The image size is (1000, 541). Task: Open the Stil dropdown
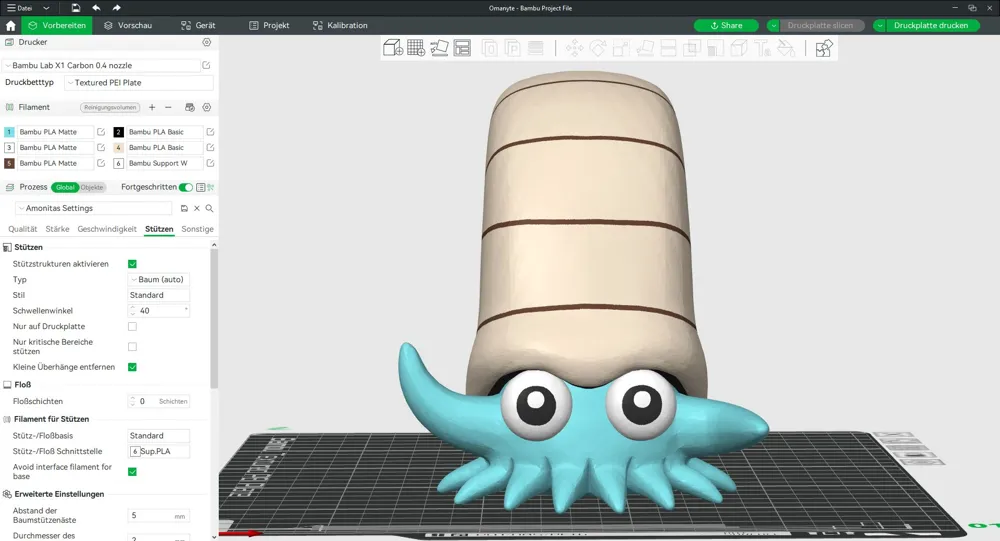click(159, 295)
